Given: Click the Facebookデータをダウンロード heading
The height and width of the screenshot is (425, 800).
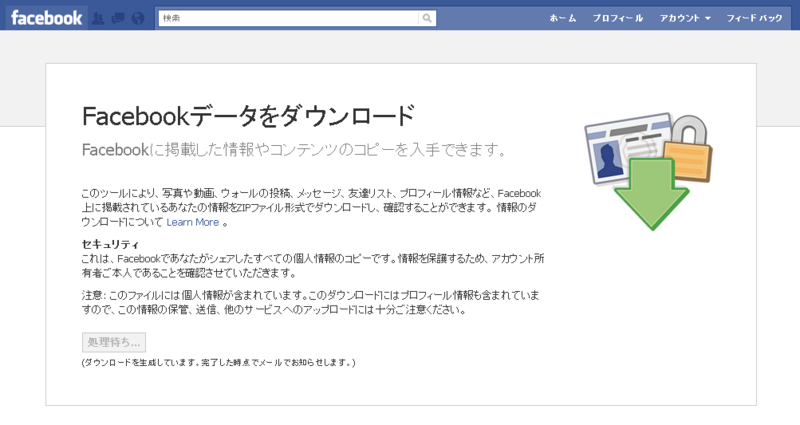Looking at the screenshot, I should pos(248,116).
